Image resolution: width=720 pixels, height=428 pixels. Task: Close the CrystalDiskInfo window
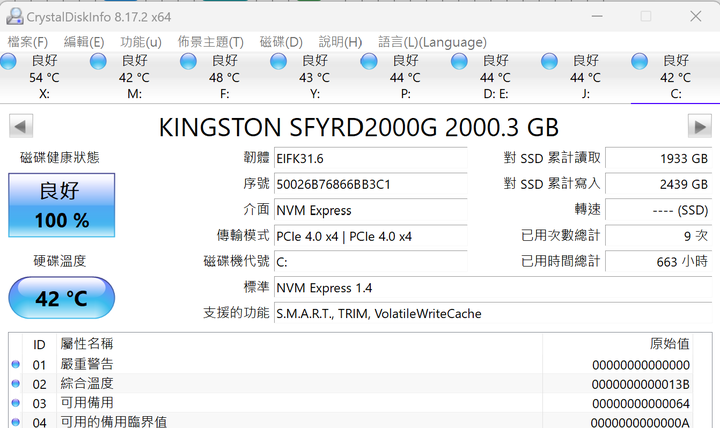696,17
